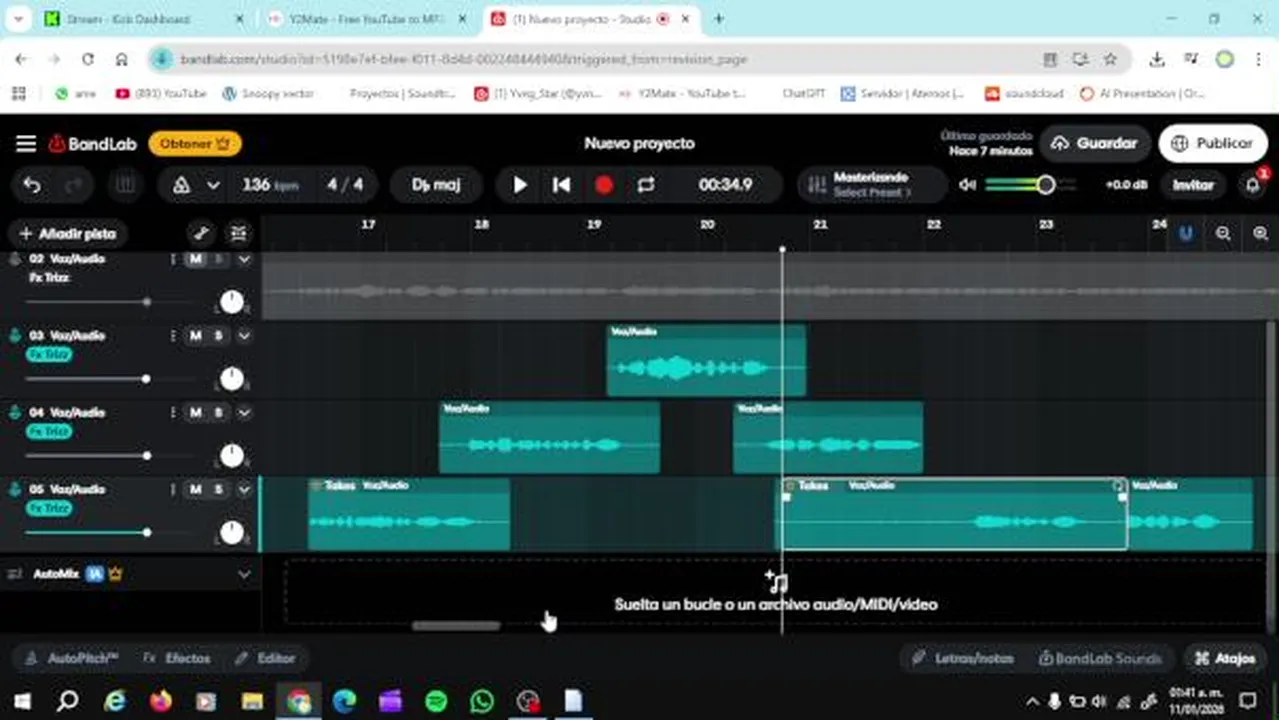Open WhatsApp from the taskbar

tap(482, 701)
